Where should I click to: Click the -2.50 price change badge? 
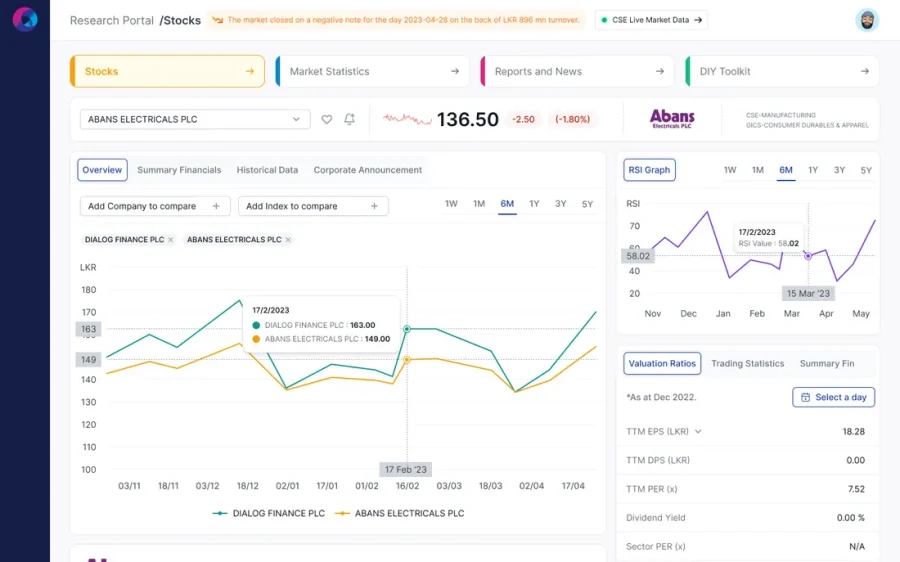tap(523, 119)
